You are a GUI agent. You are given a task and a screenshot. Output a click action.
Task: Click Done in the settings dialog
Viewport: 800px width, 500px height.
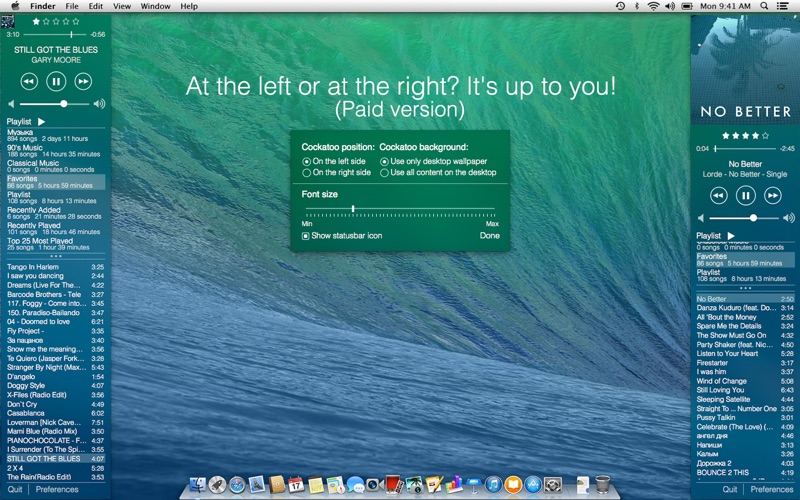tap(490, 236)
